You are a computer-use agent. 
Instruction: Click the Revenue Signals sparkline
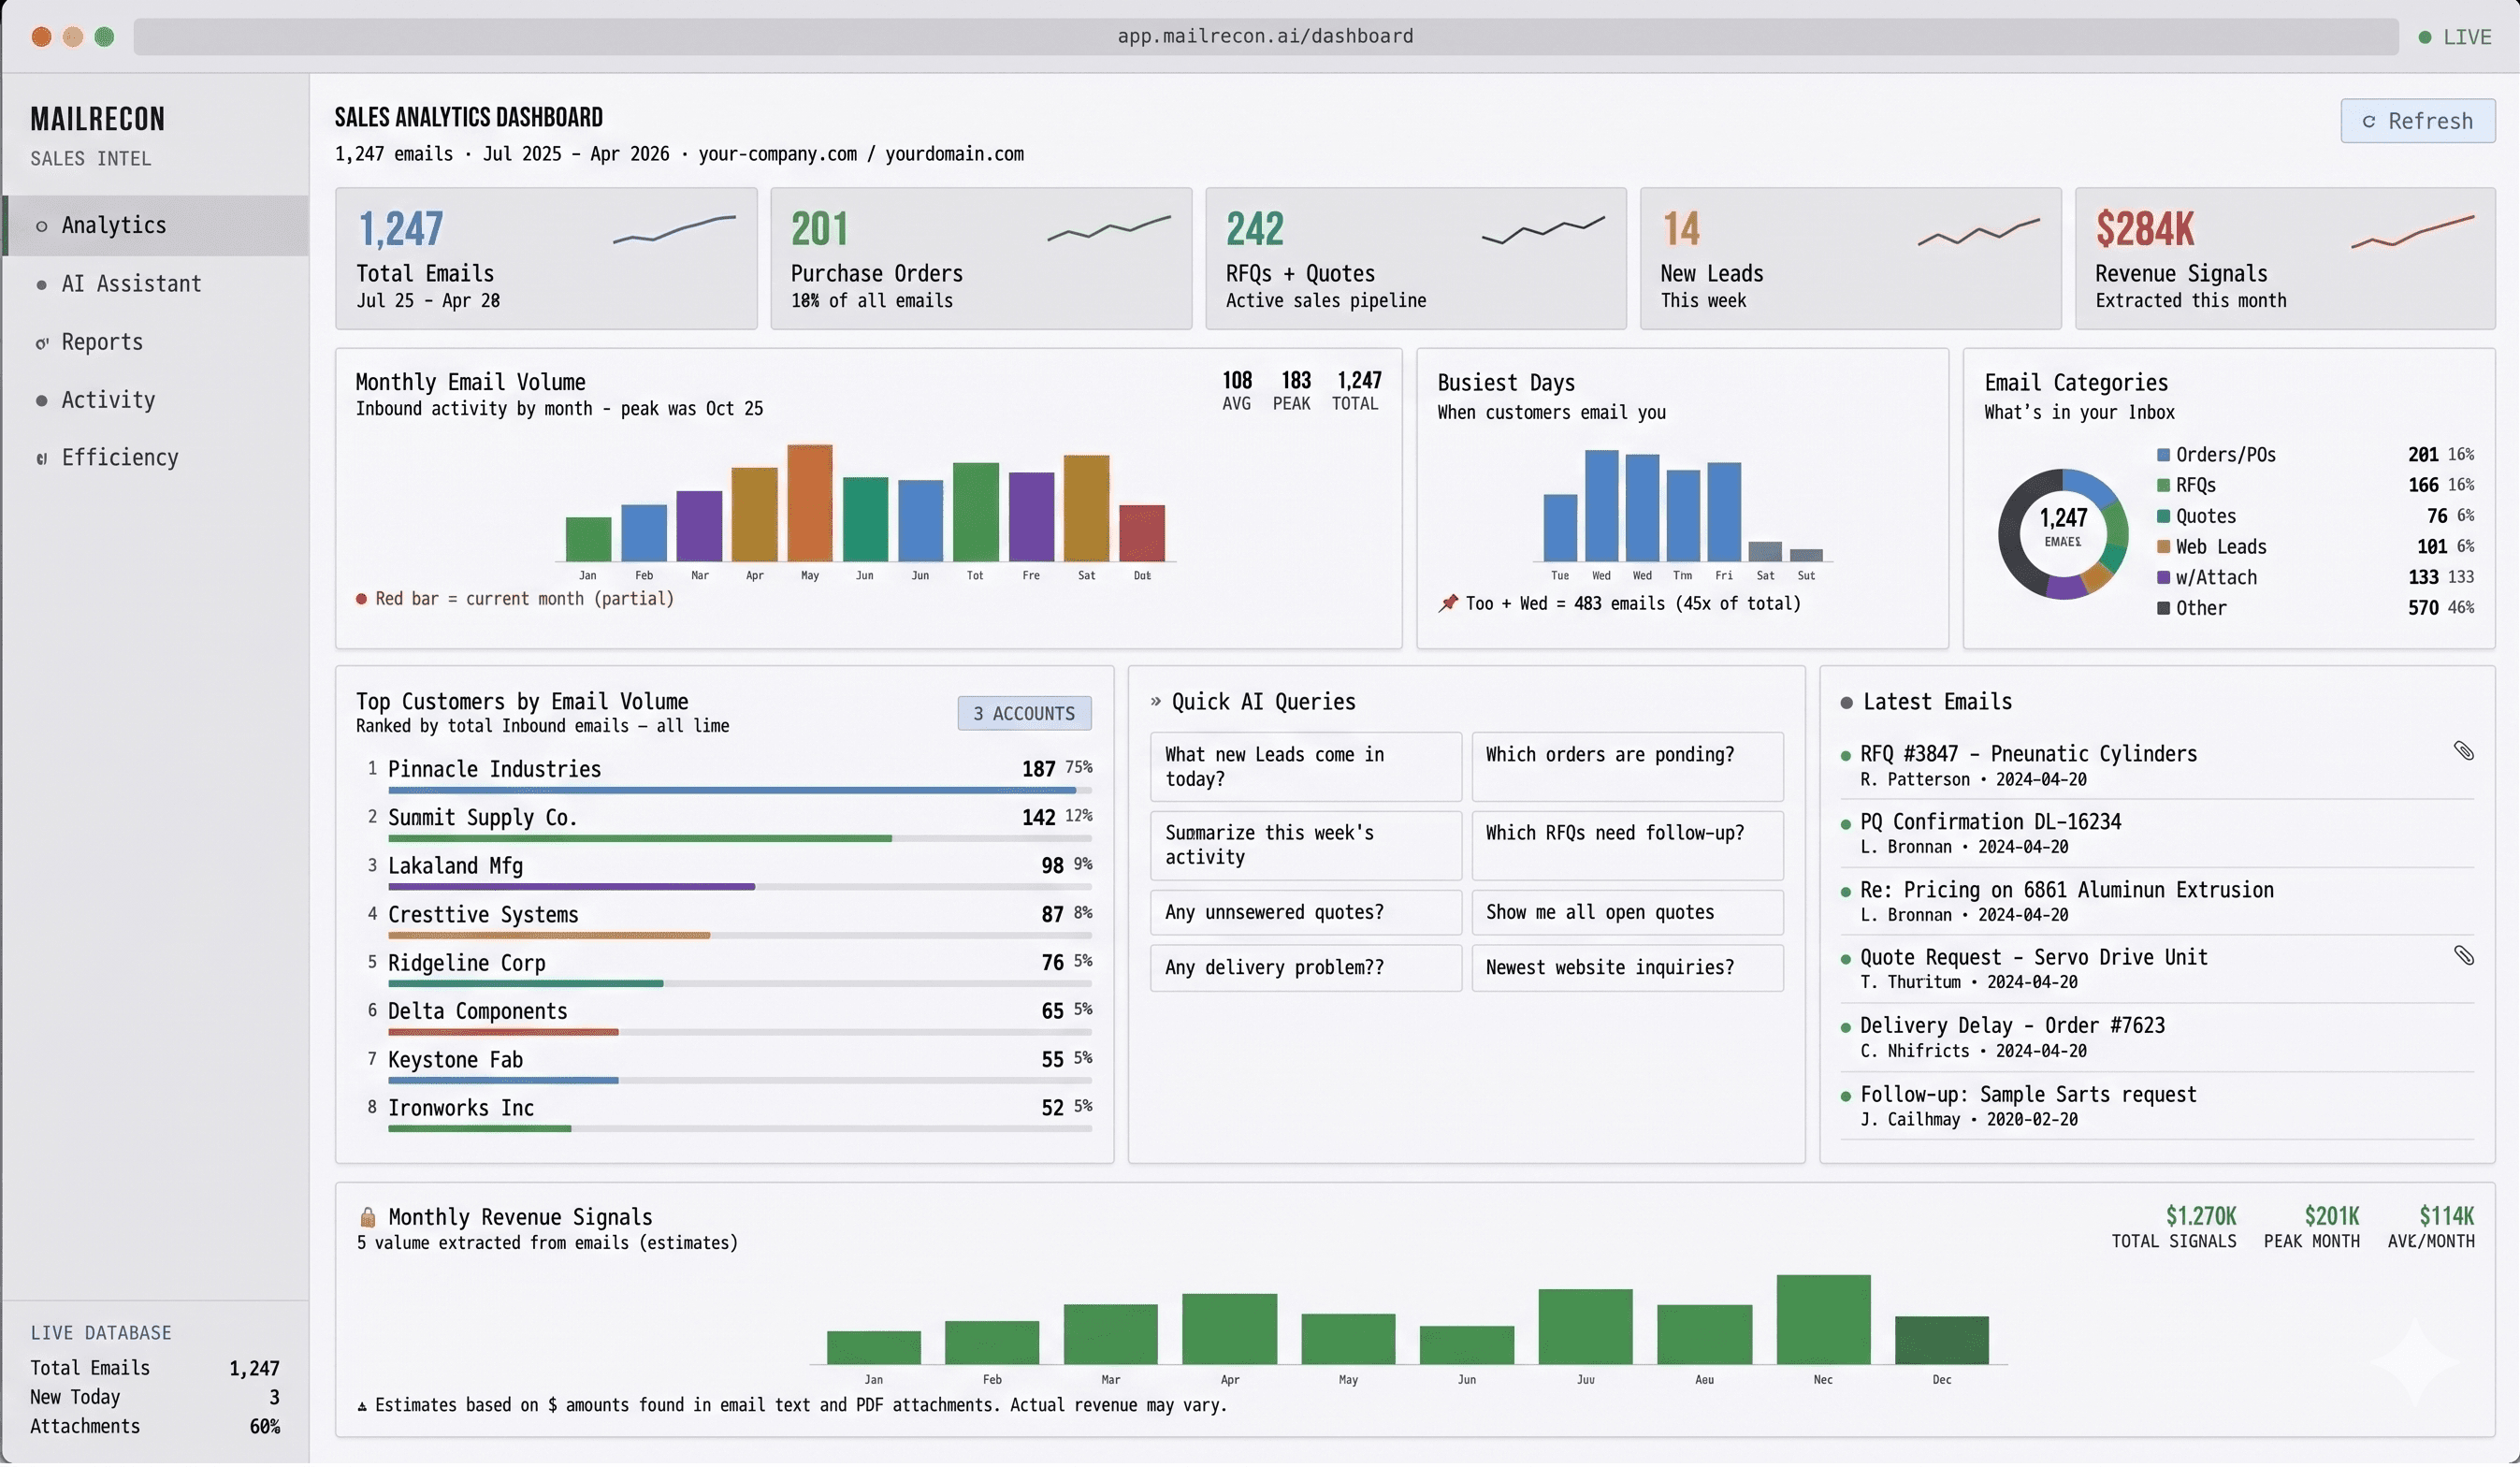[2412, 232]
